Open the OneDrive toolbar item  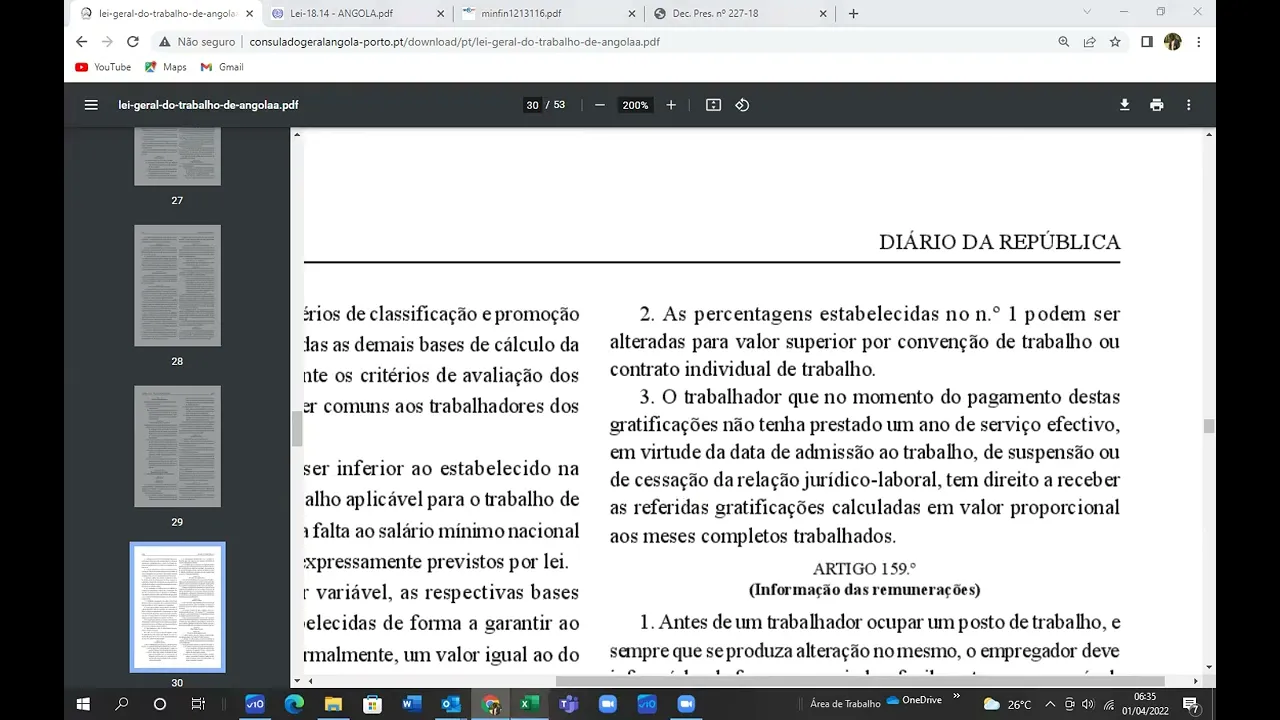pos(914,701)
